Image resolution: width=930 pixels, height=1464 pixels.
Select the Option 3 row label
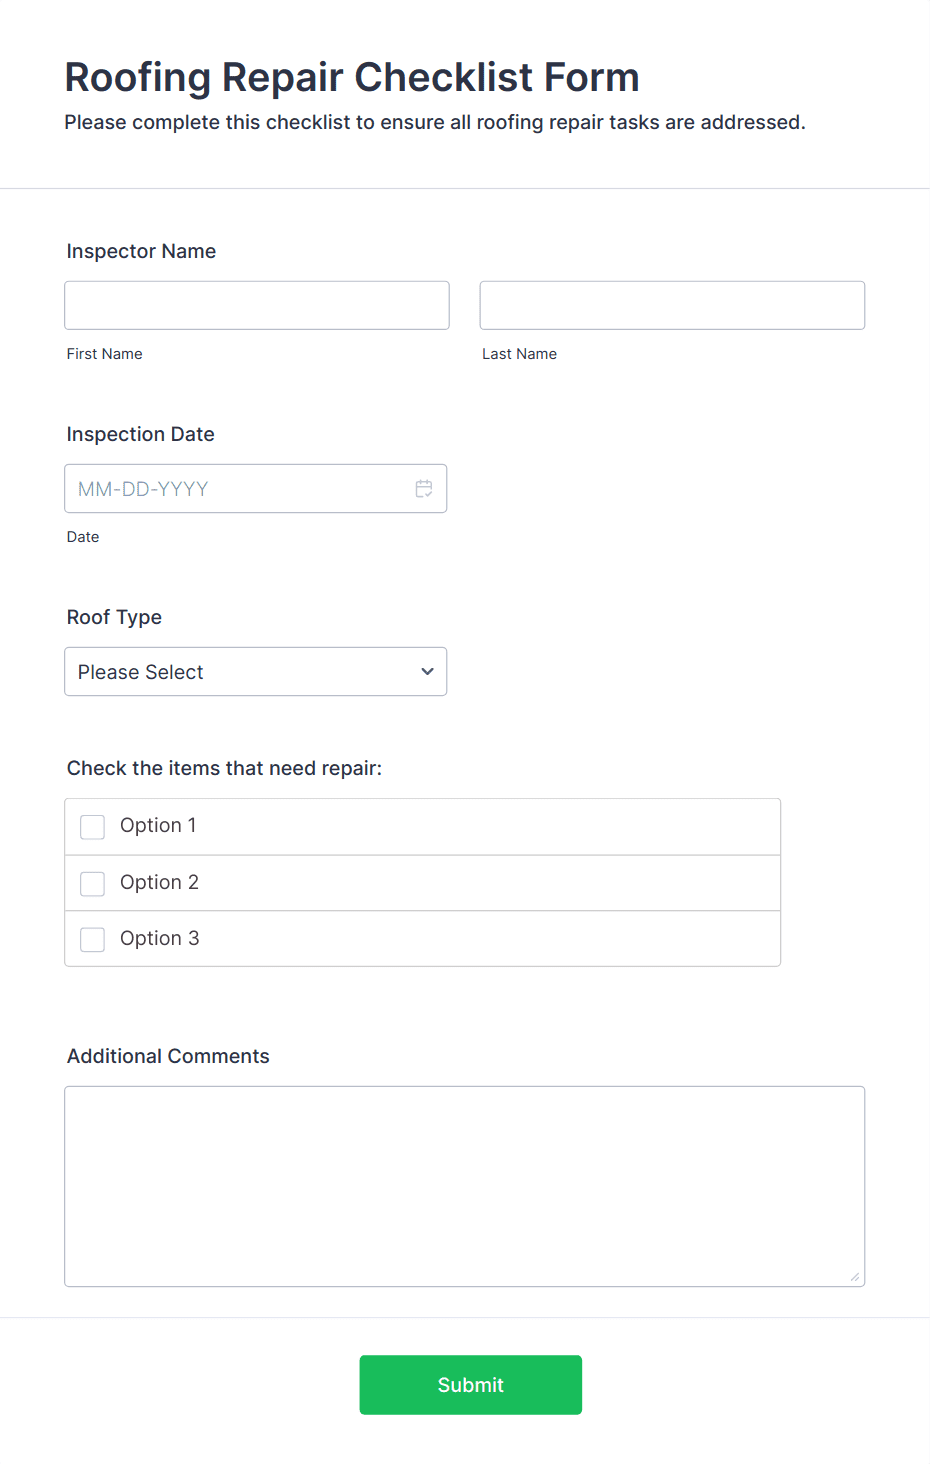click(159, 938)
